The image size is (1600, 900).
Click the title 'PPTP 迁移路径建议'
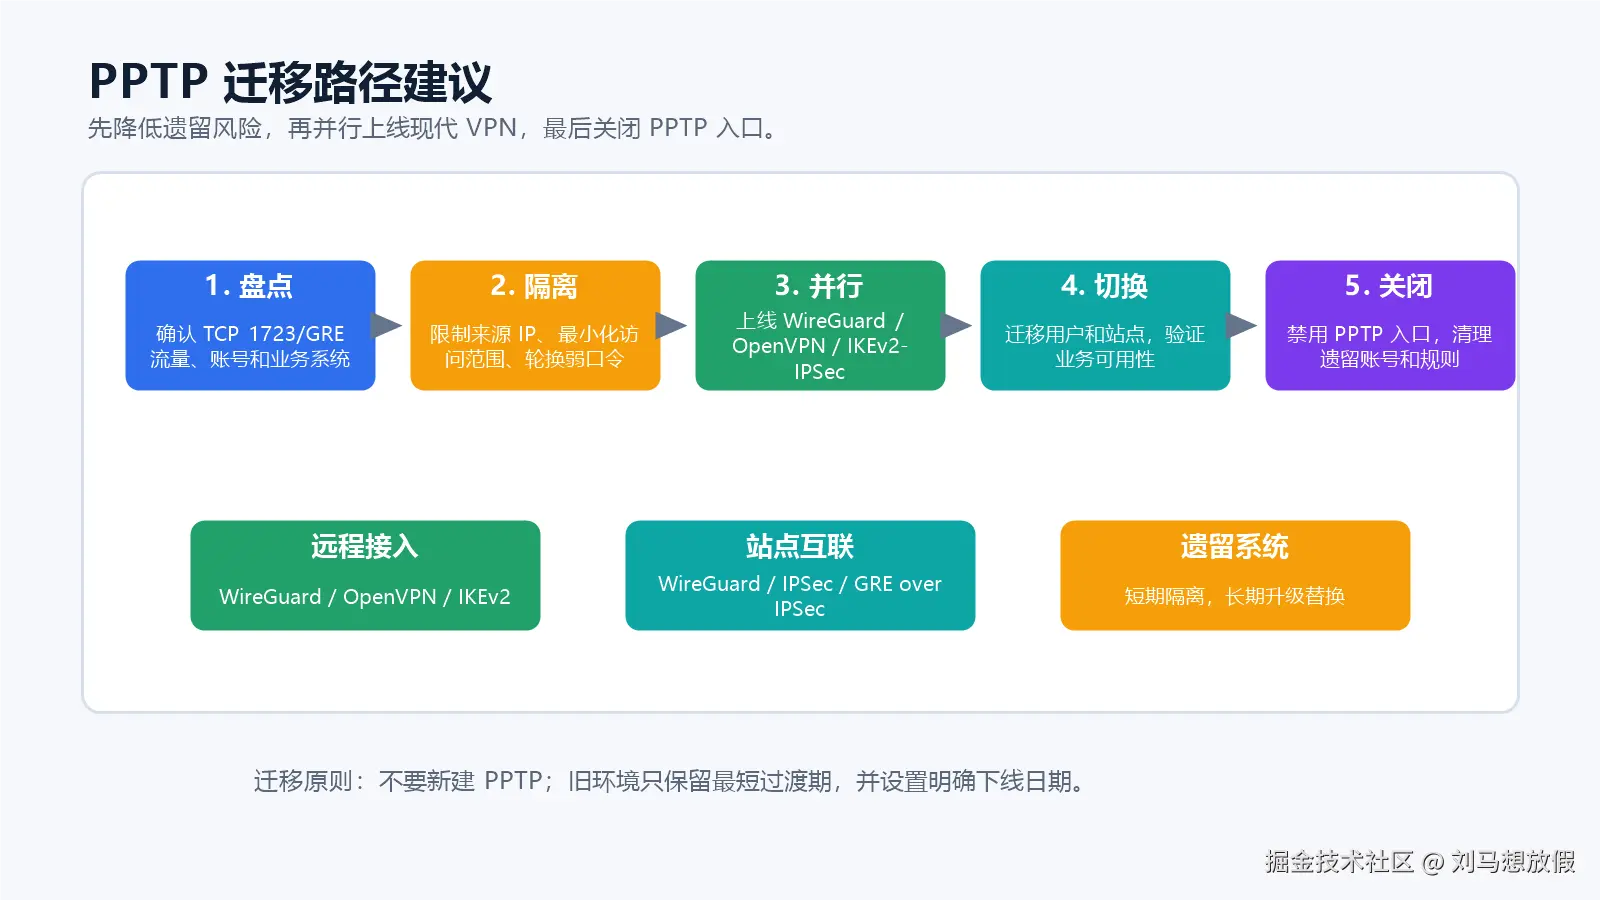tap(290, 82)
